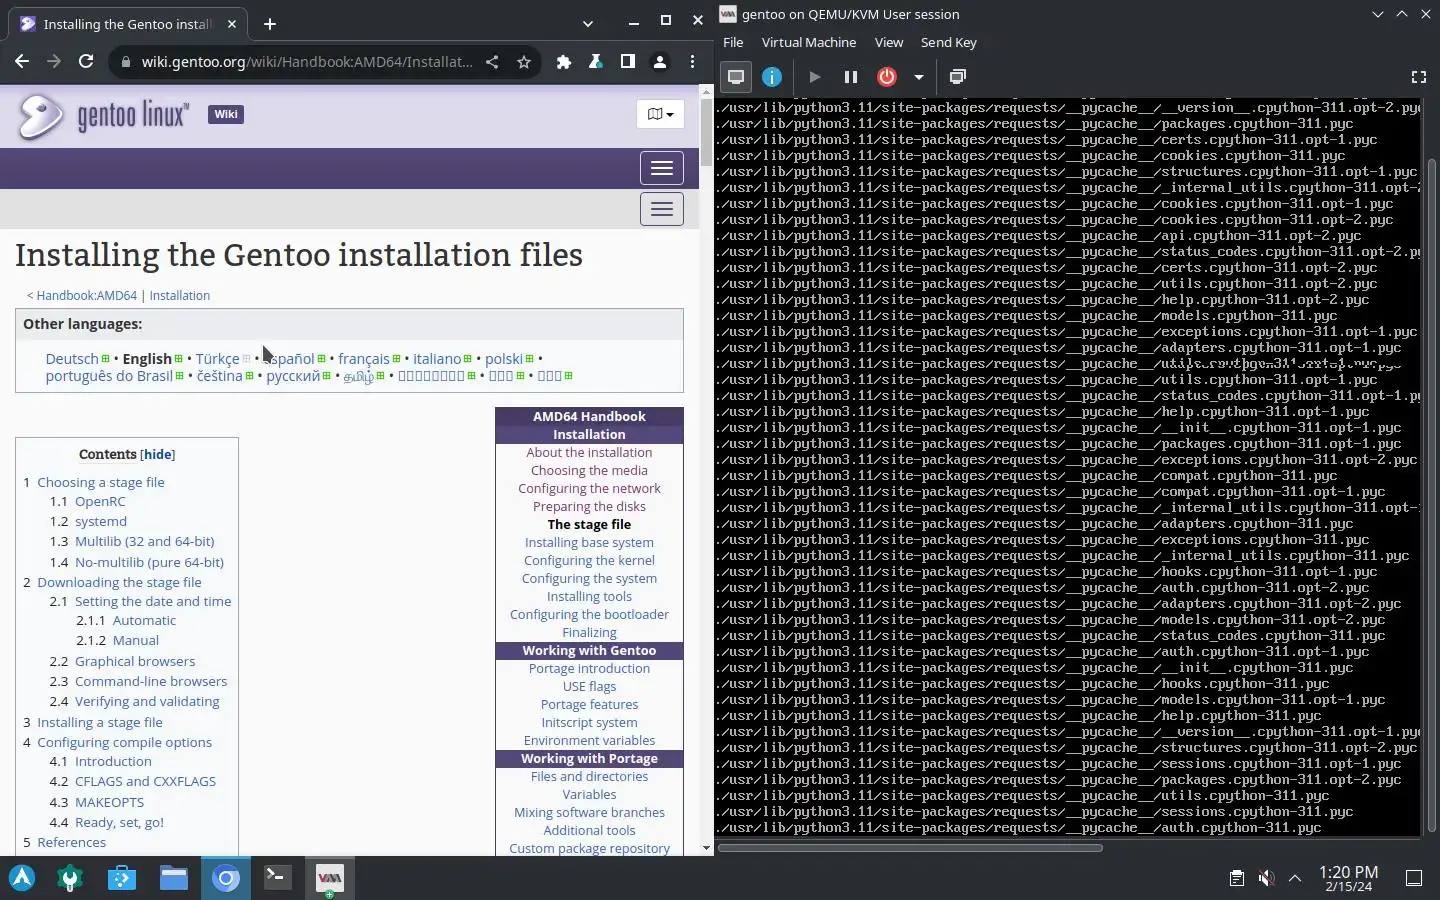The image size is (1440, 900).
Task: Reload the Gentoo wiki page
Action: click(86, 62)
